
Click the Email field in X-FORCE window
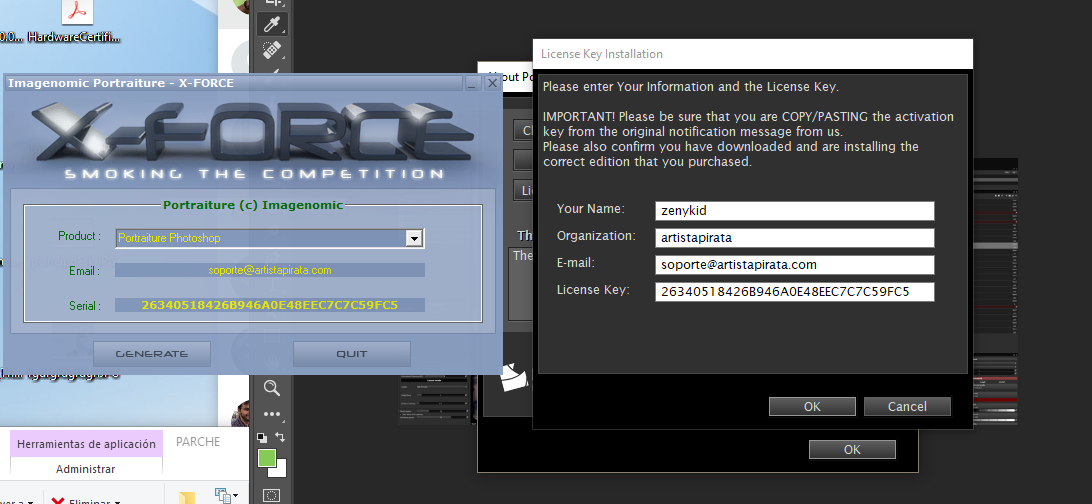pyautogui.click(x=270, y=270)
